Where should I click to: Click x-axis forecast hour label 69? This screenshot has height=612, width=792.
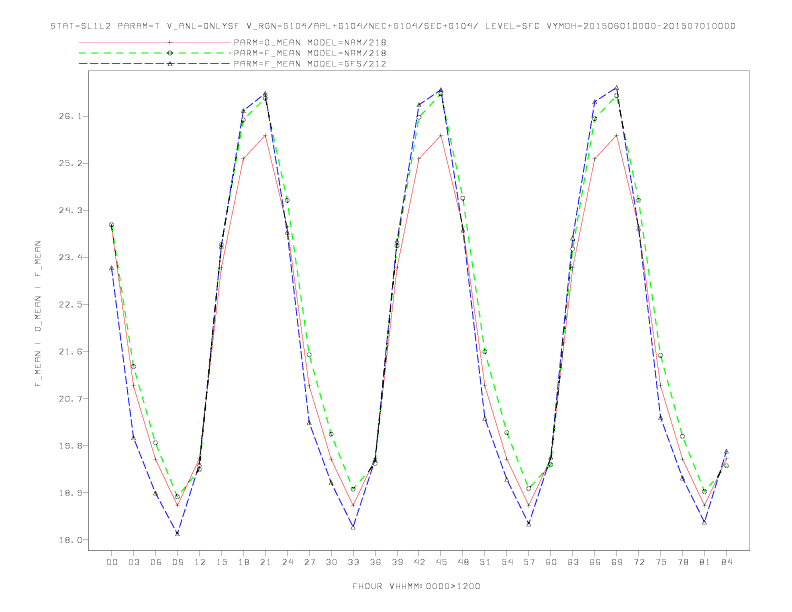(x=617, y=562)
